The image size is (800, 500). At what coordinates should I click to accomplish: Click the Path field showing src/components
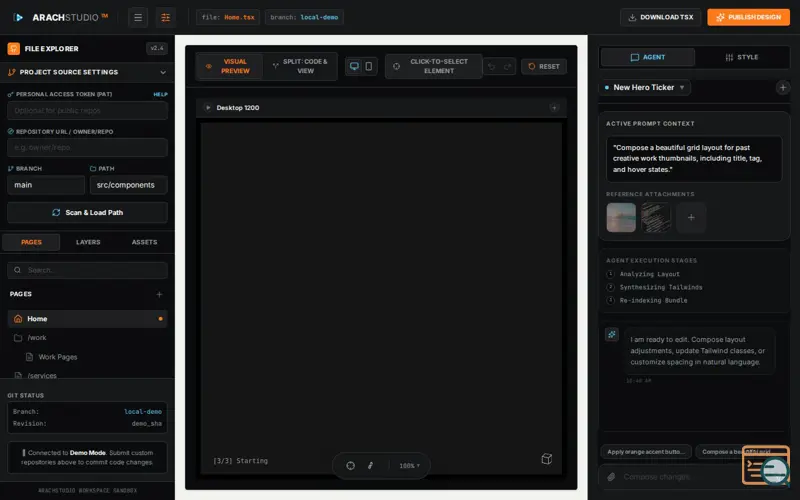pyautogui.click(x=129, y=185)
